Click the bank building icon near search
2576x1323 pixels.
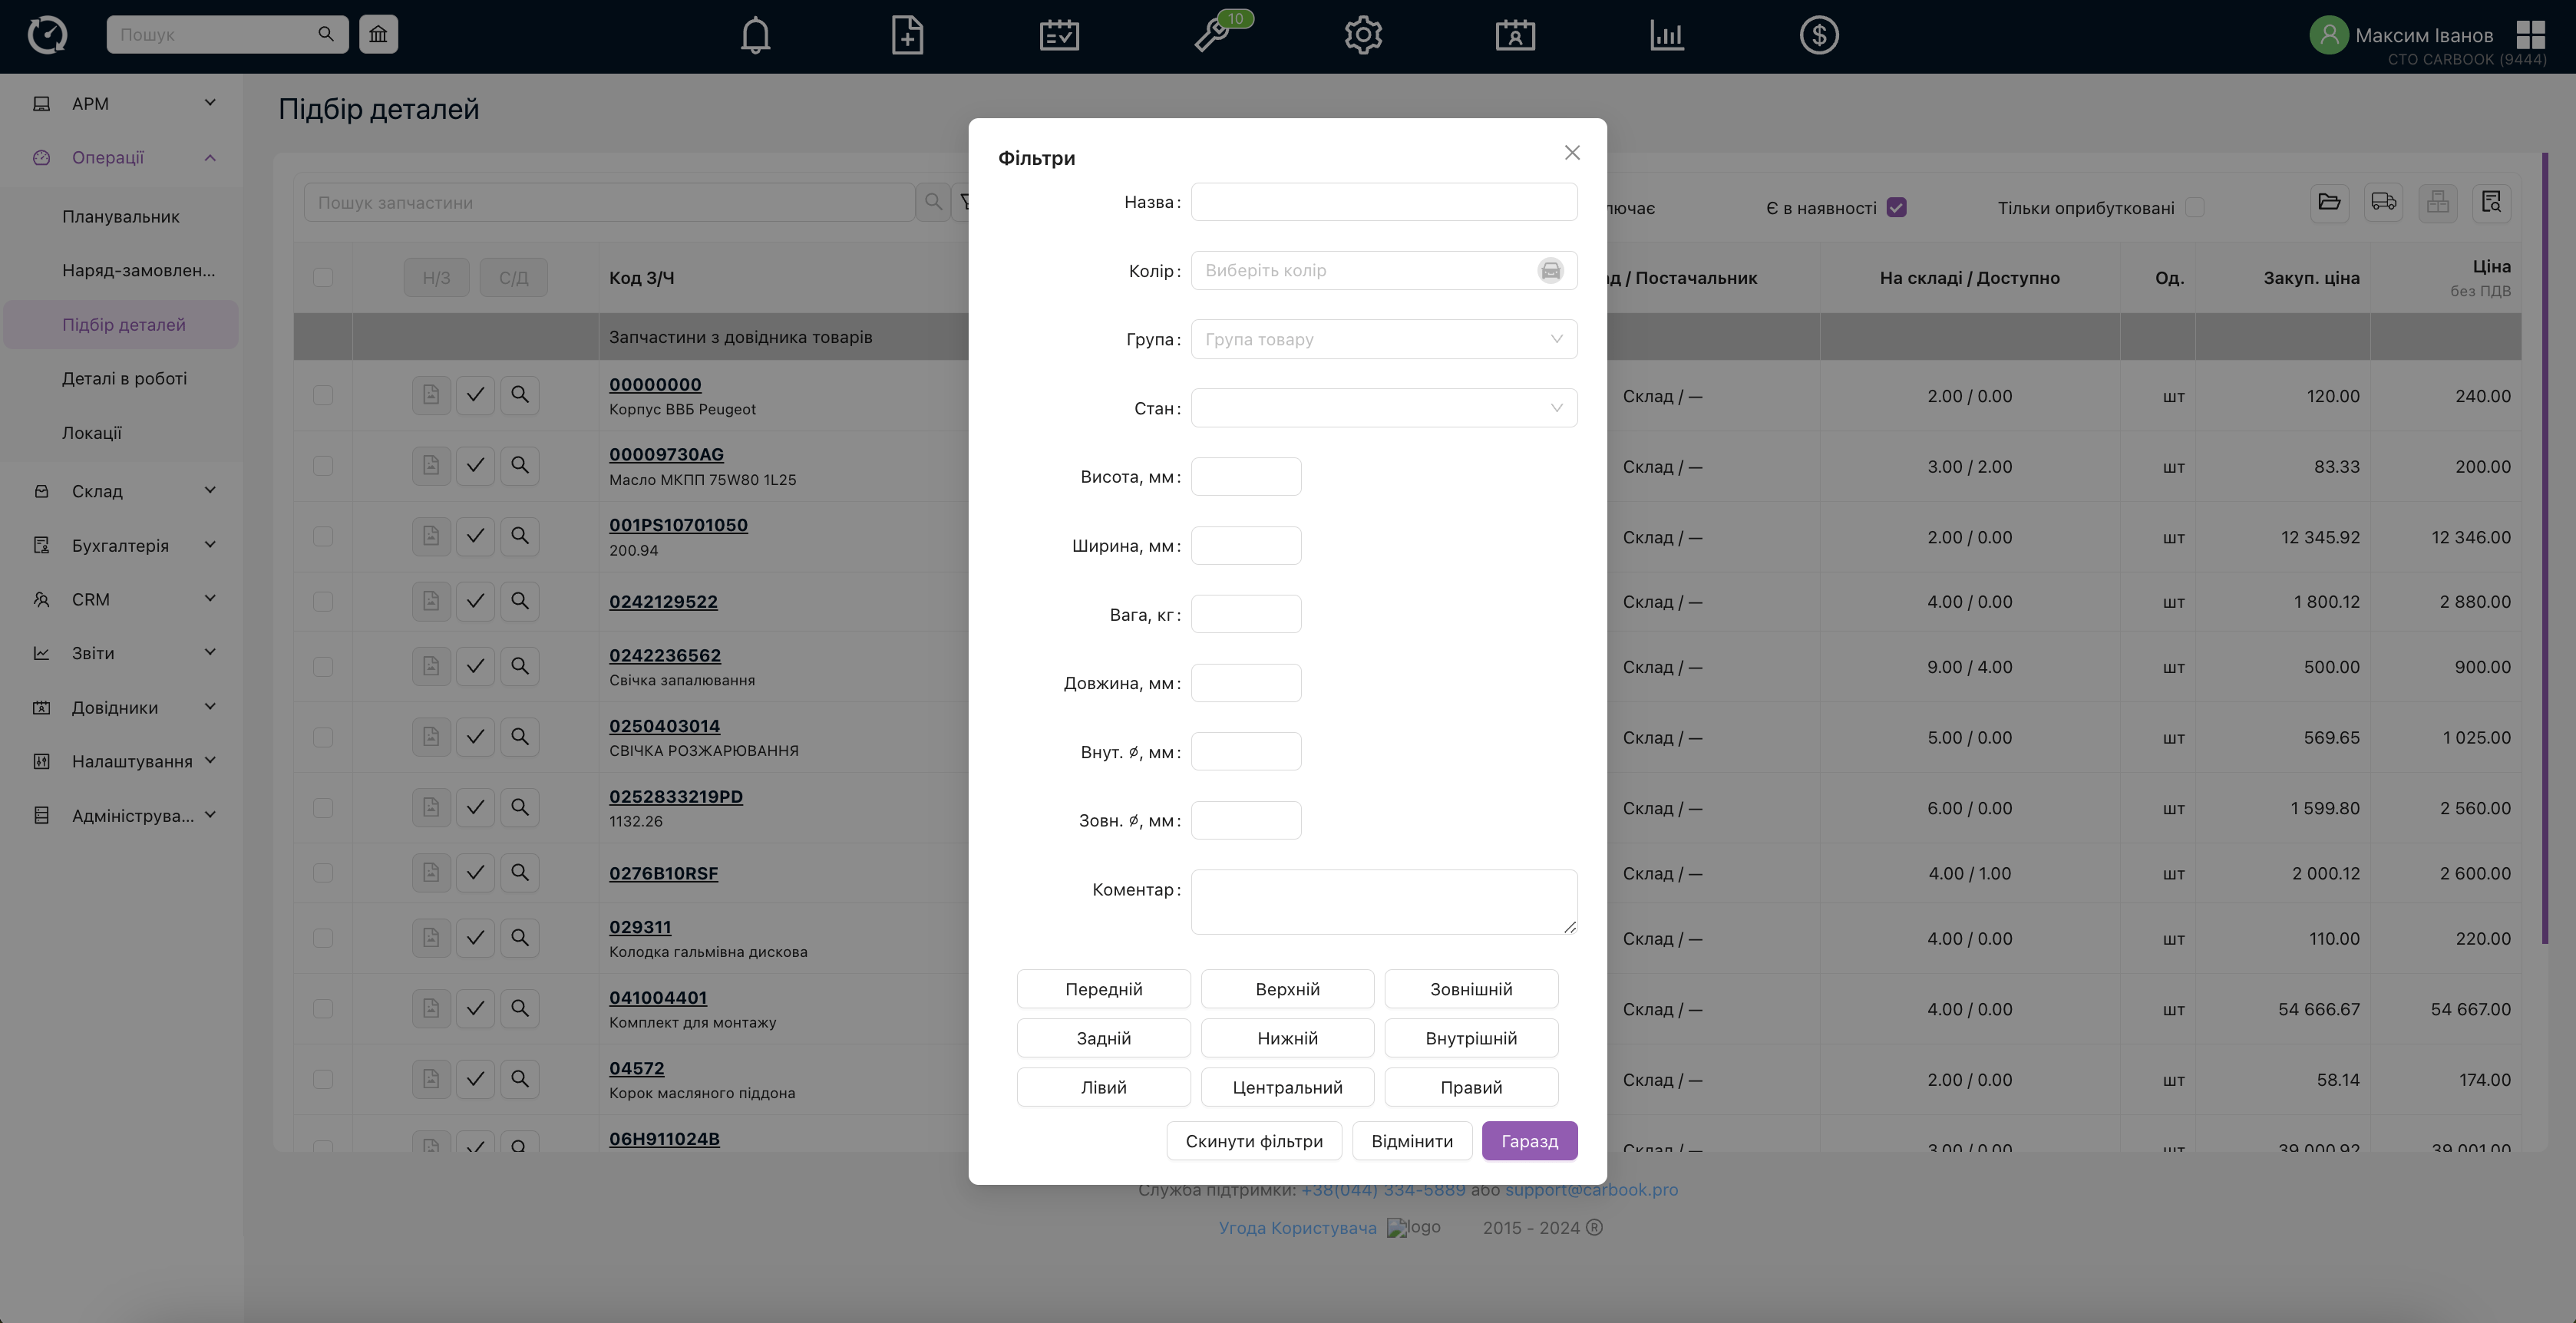point(378,34)
